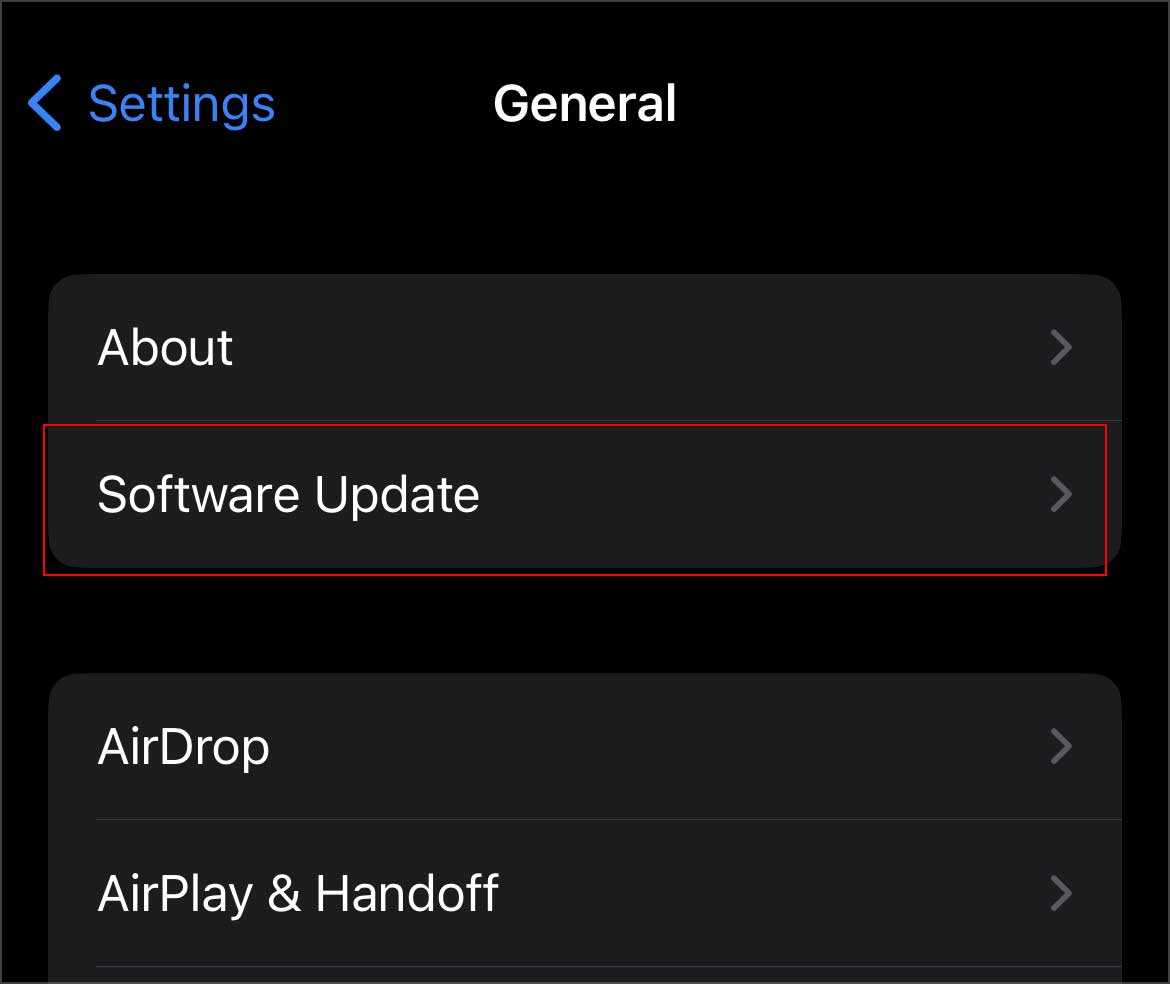
Task: Click the General page title
Action: coord(585,104)
